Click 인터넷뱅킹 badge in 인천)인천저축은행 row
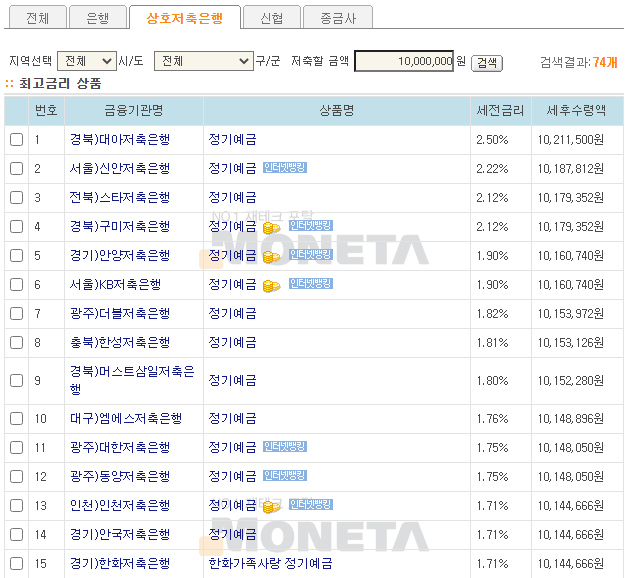 tap(311, 504)
